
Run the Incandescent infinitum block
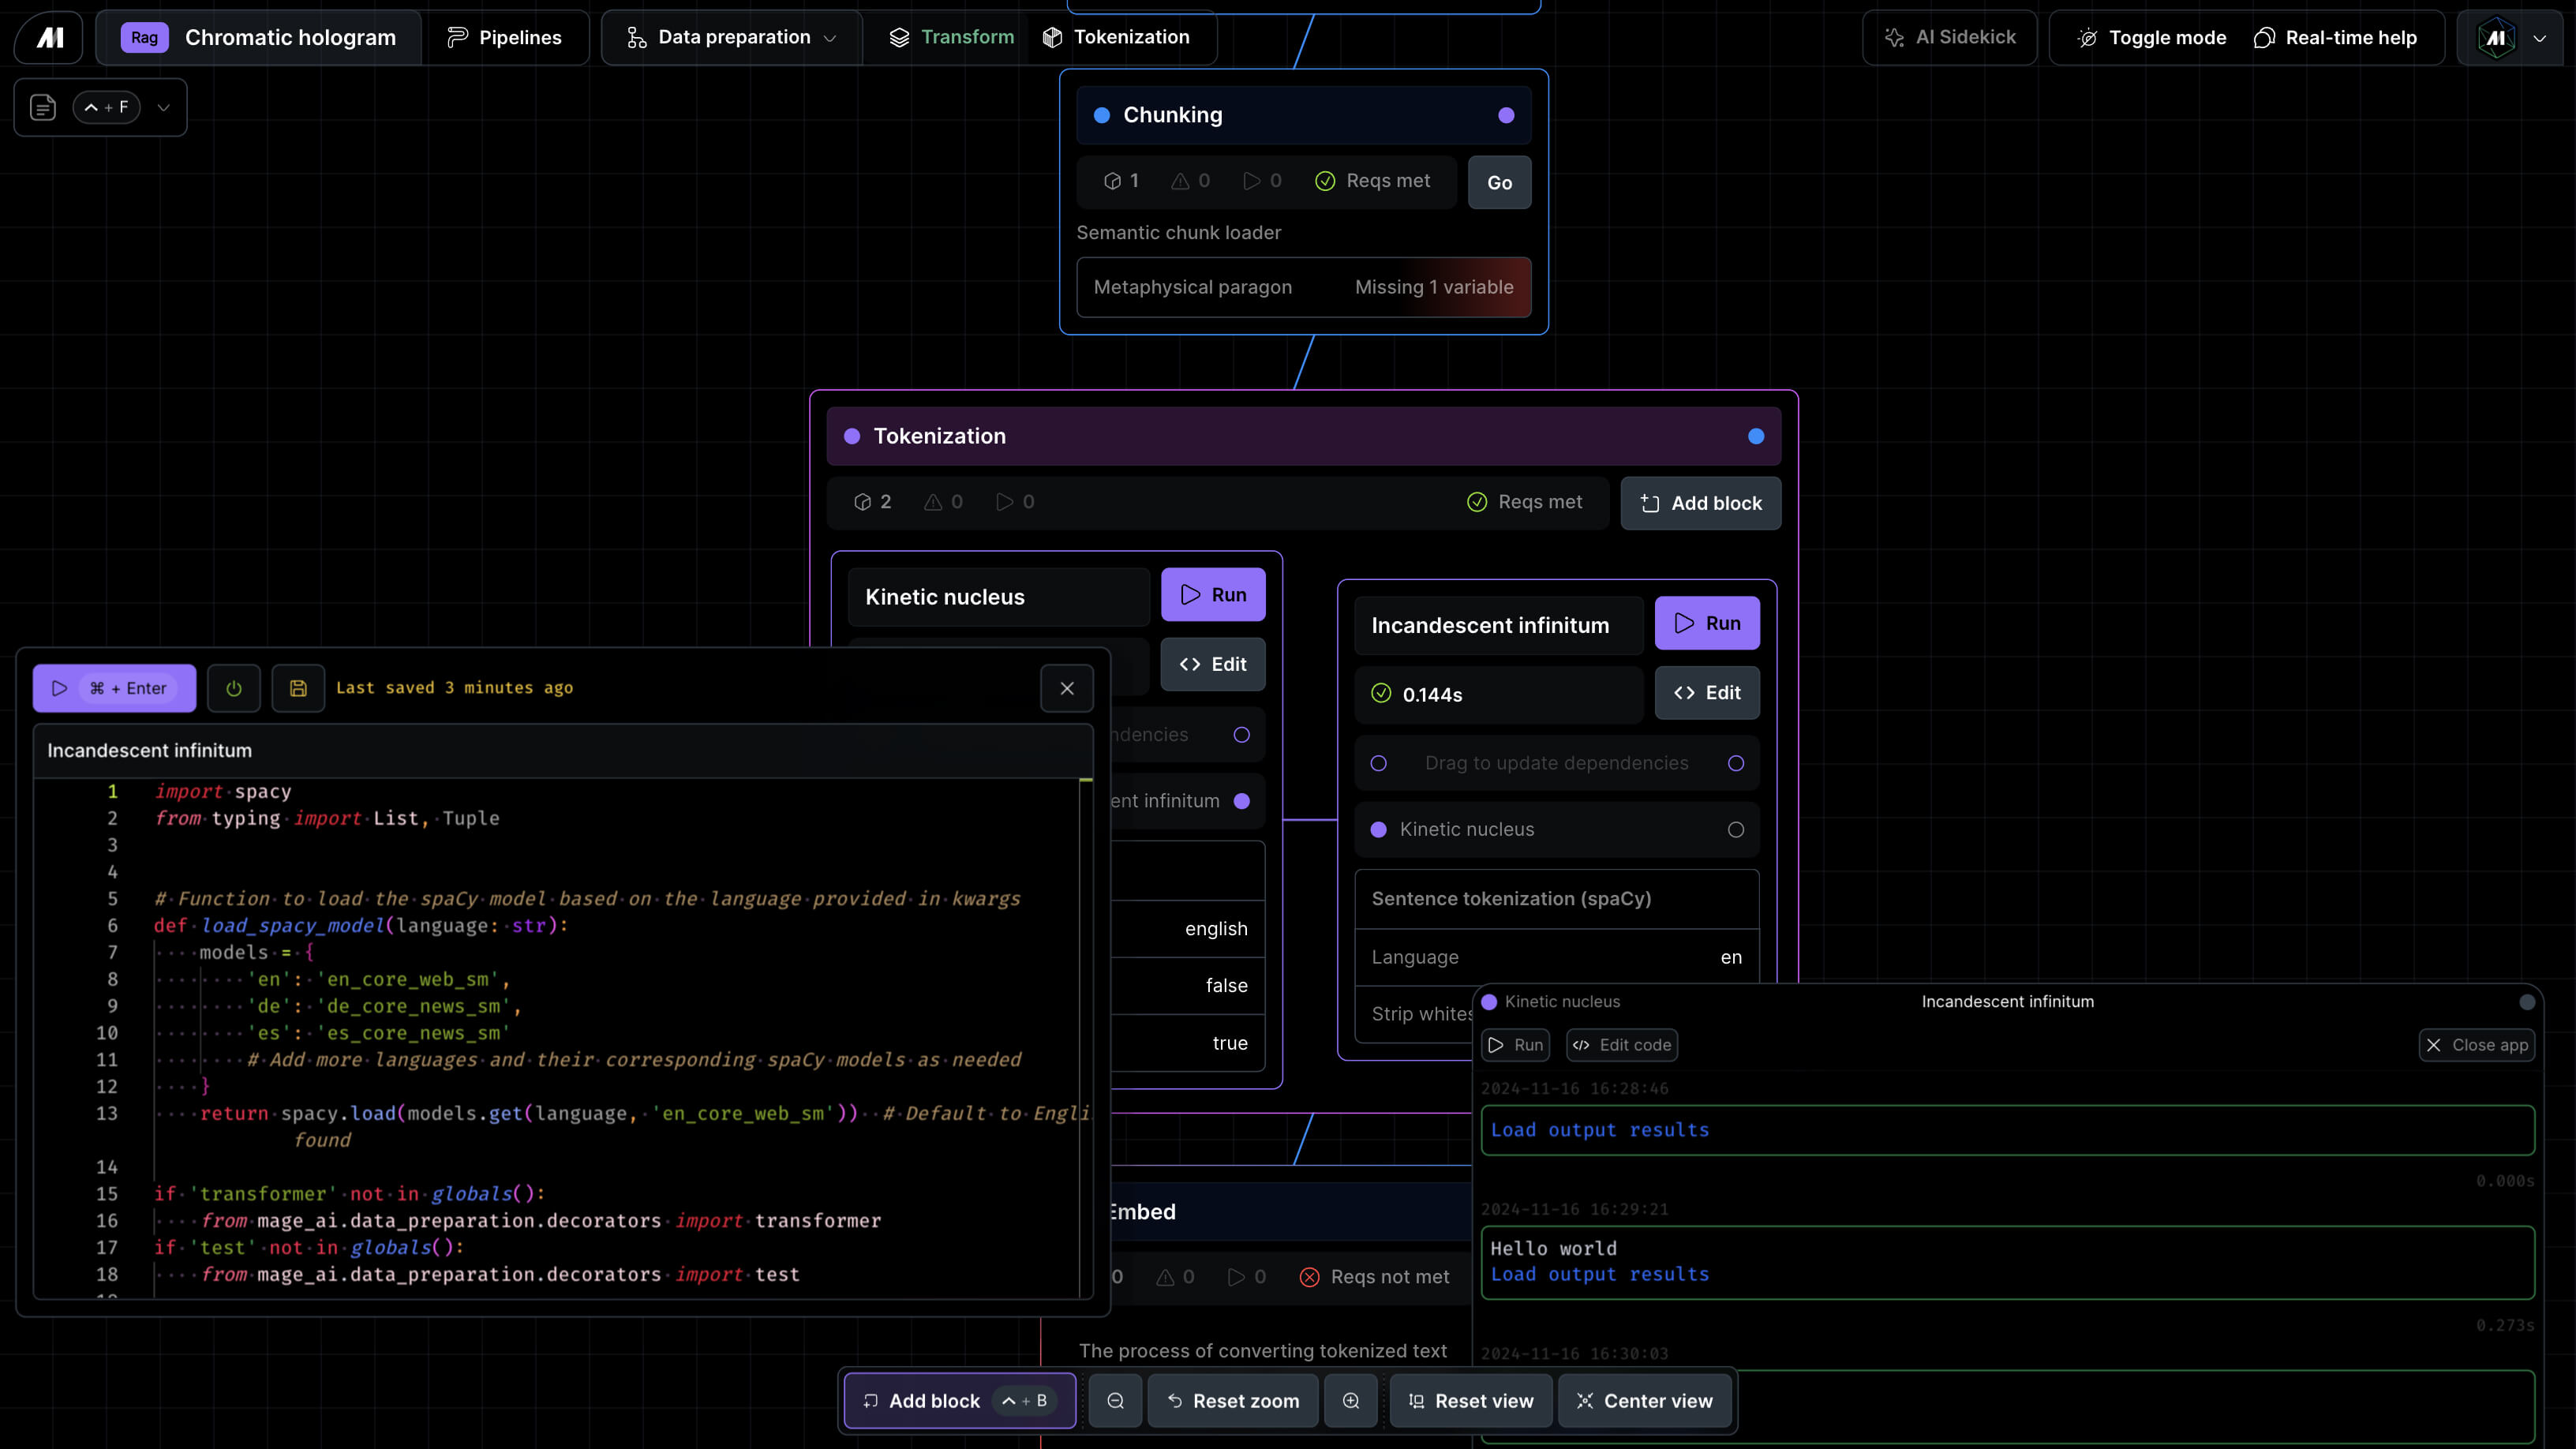tap(1707, 623)
